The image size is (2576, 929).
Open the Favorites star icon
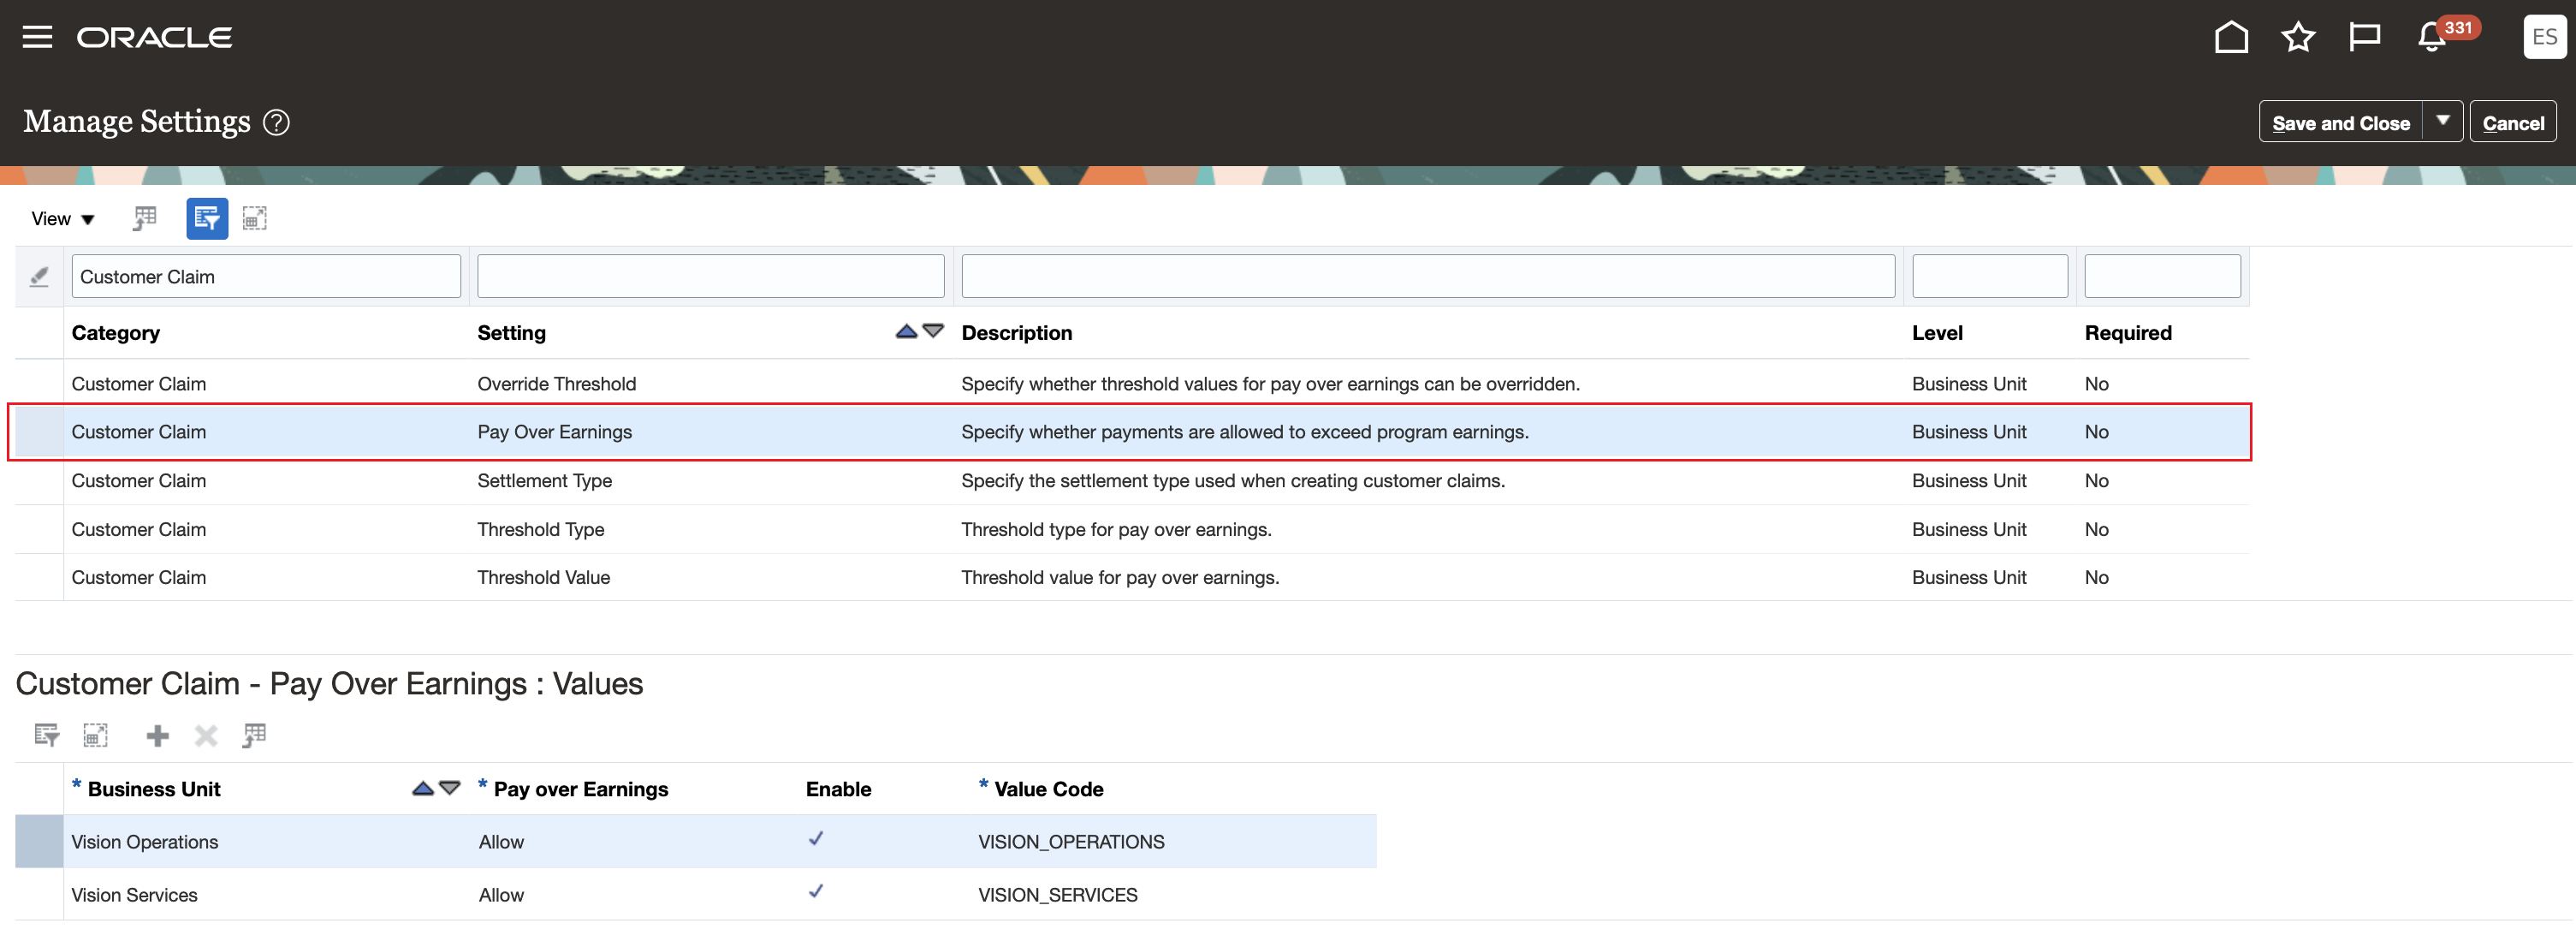(x=2298, y=37)
